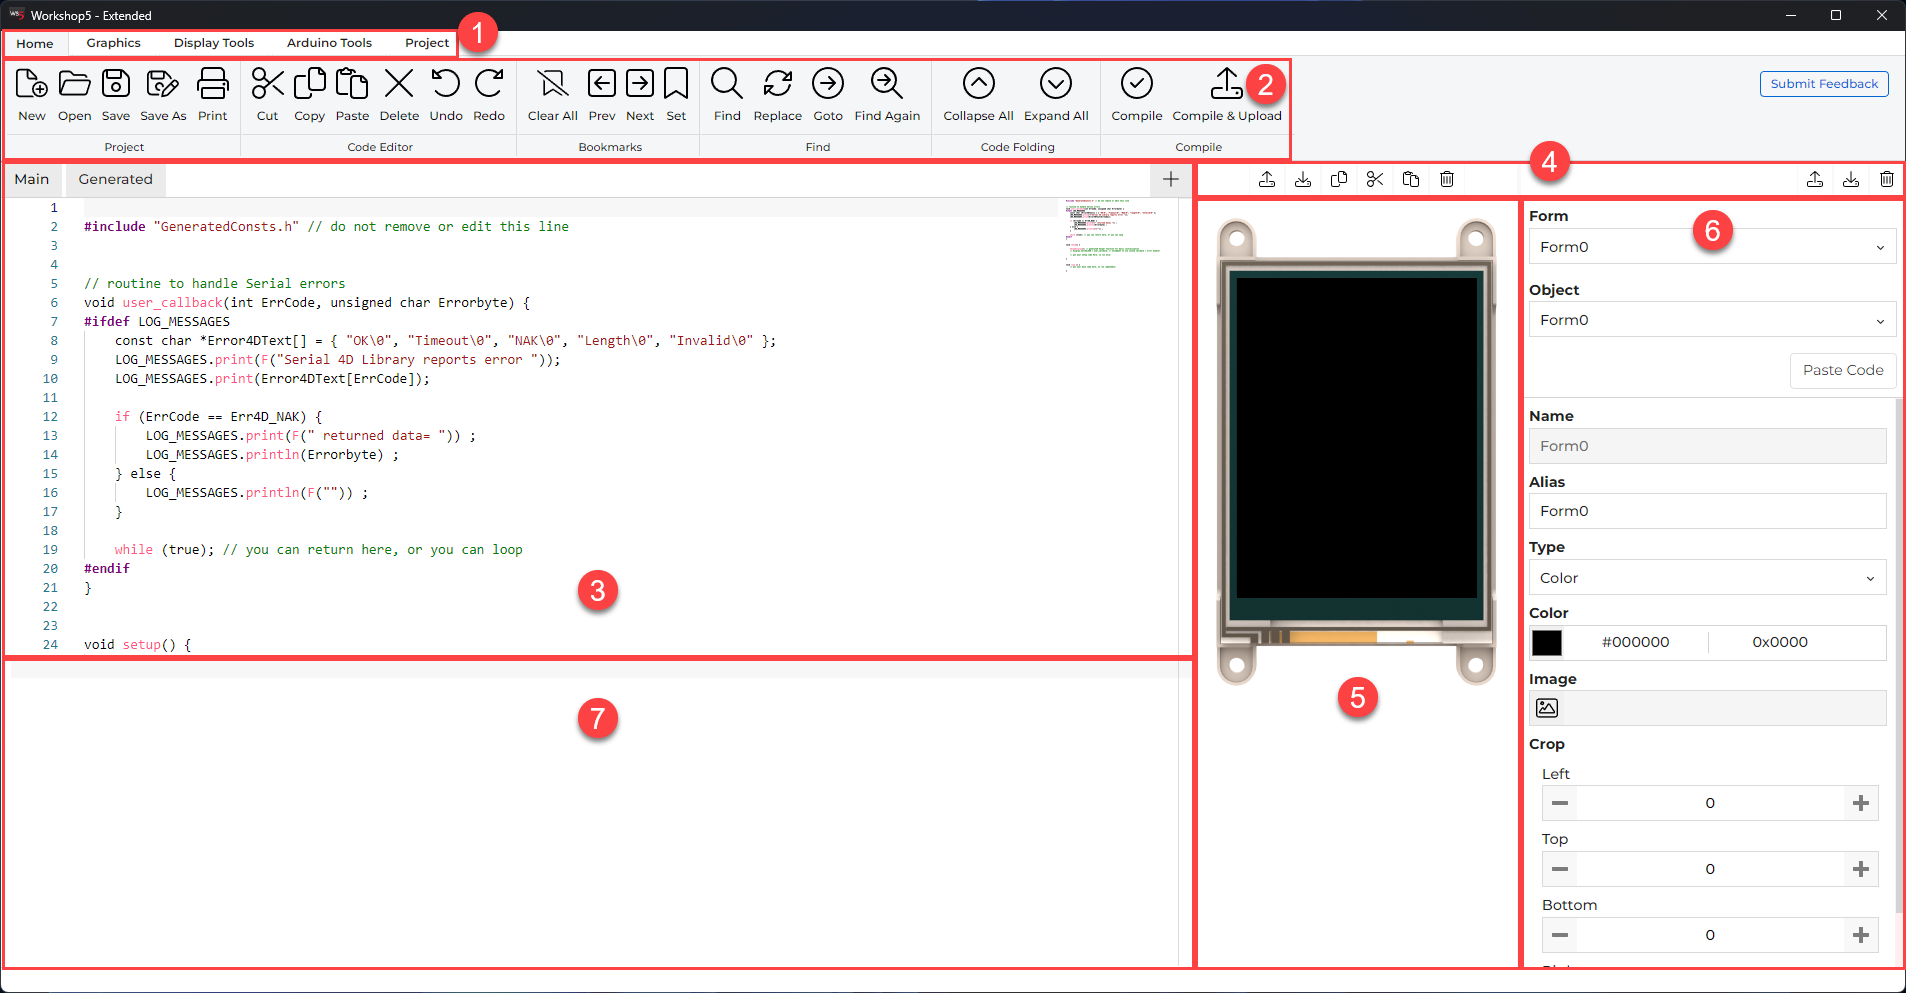Select the Generated code tab
The image size is (1906, 993).
click(116, 179)
